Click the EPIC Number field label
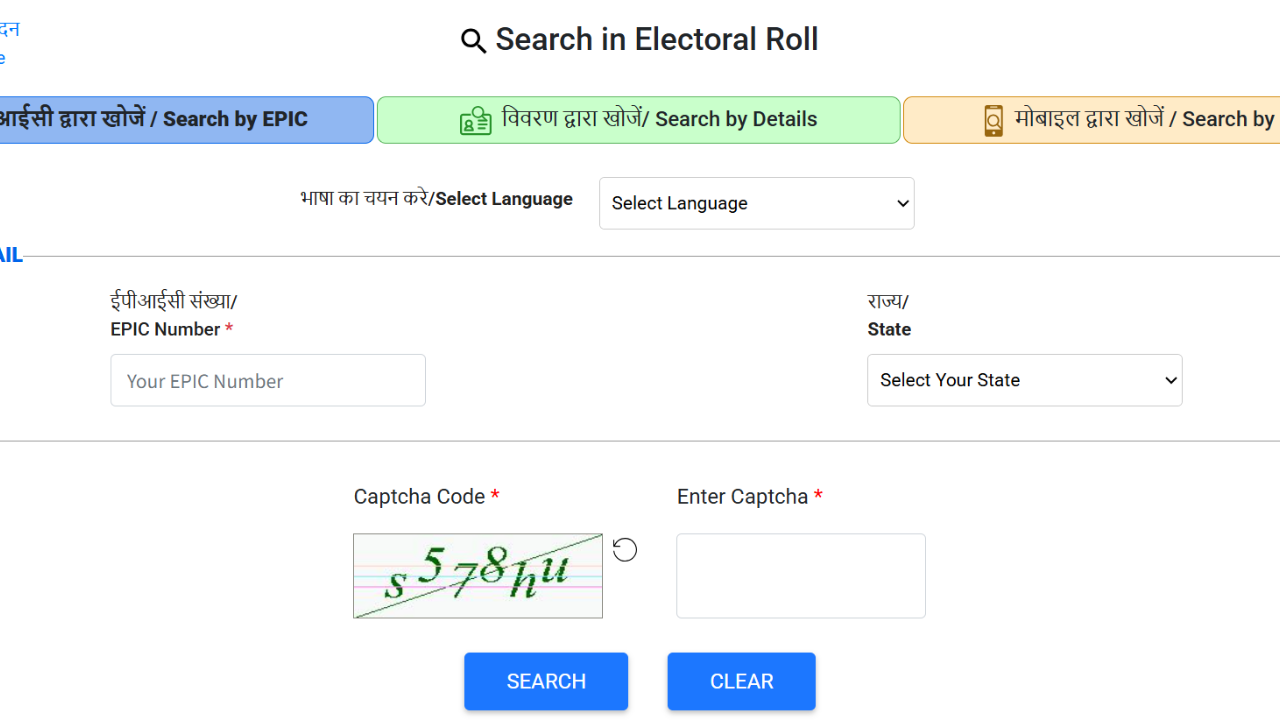Image resolution: width=1280 pixels, height=720 pixels. pos(166,329)
